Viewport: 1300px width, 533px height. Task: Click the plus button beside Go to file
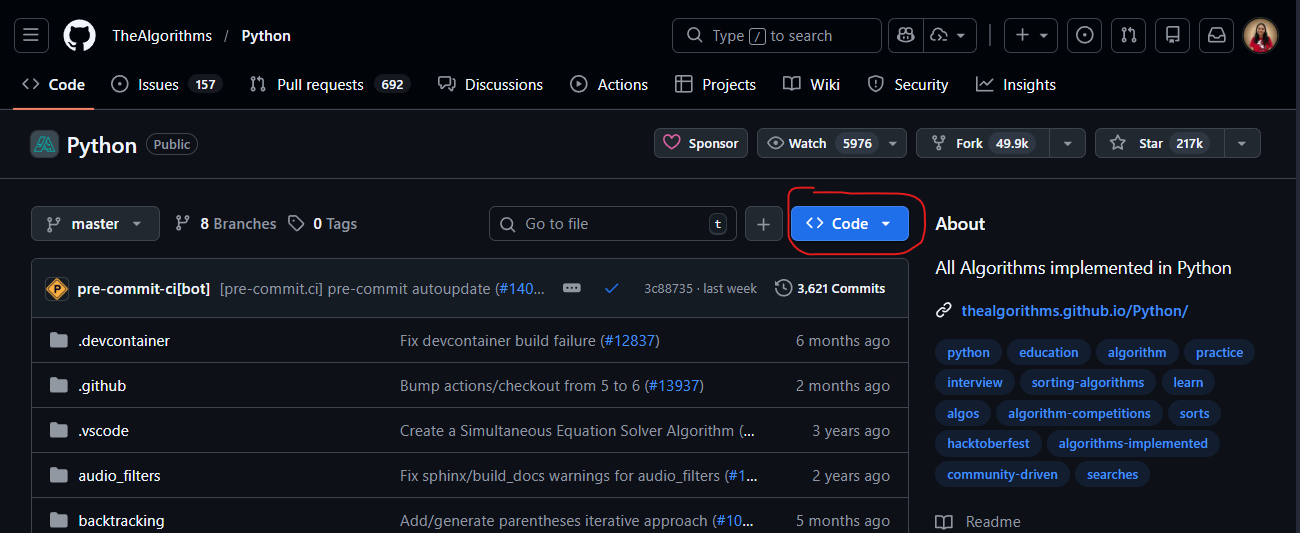point(763,224)
